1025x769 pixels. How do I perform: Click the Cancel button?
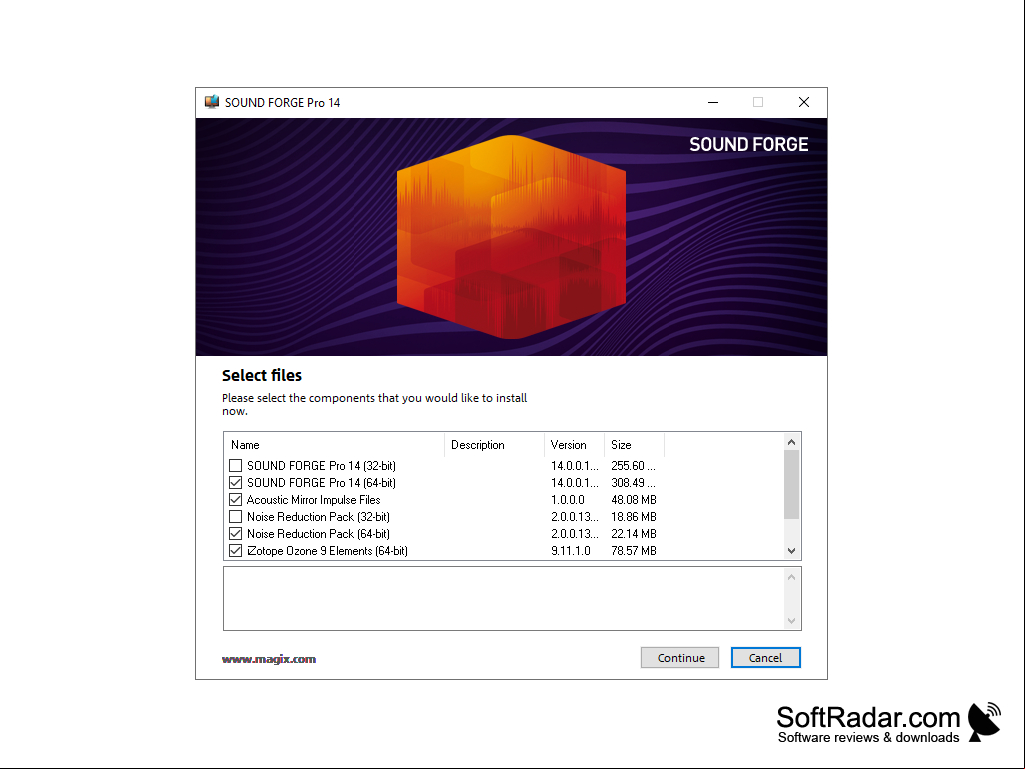point(765,658)
